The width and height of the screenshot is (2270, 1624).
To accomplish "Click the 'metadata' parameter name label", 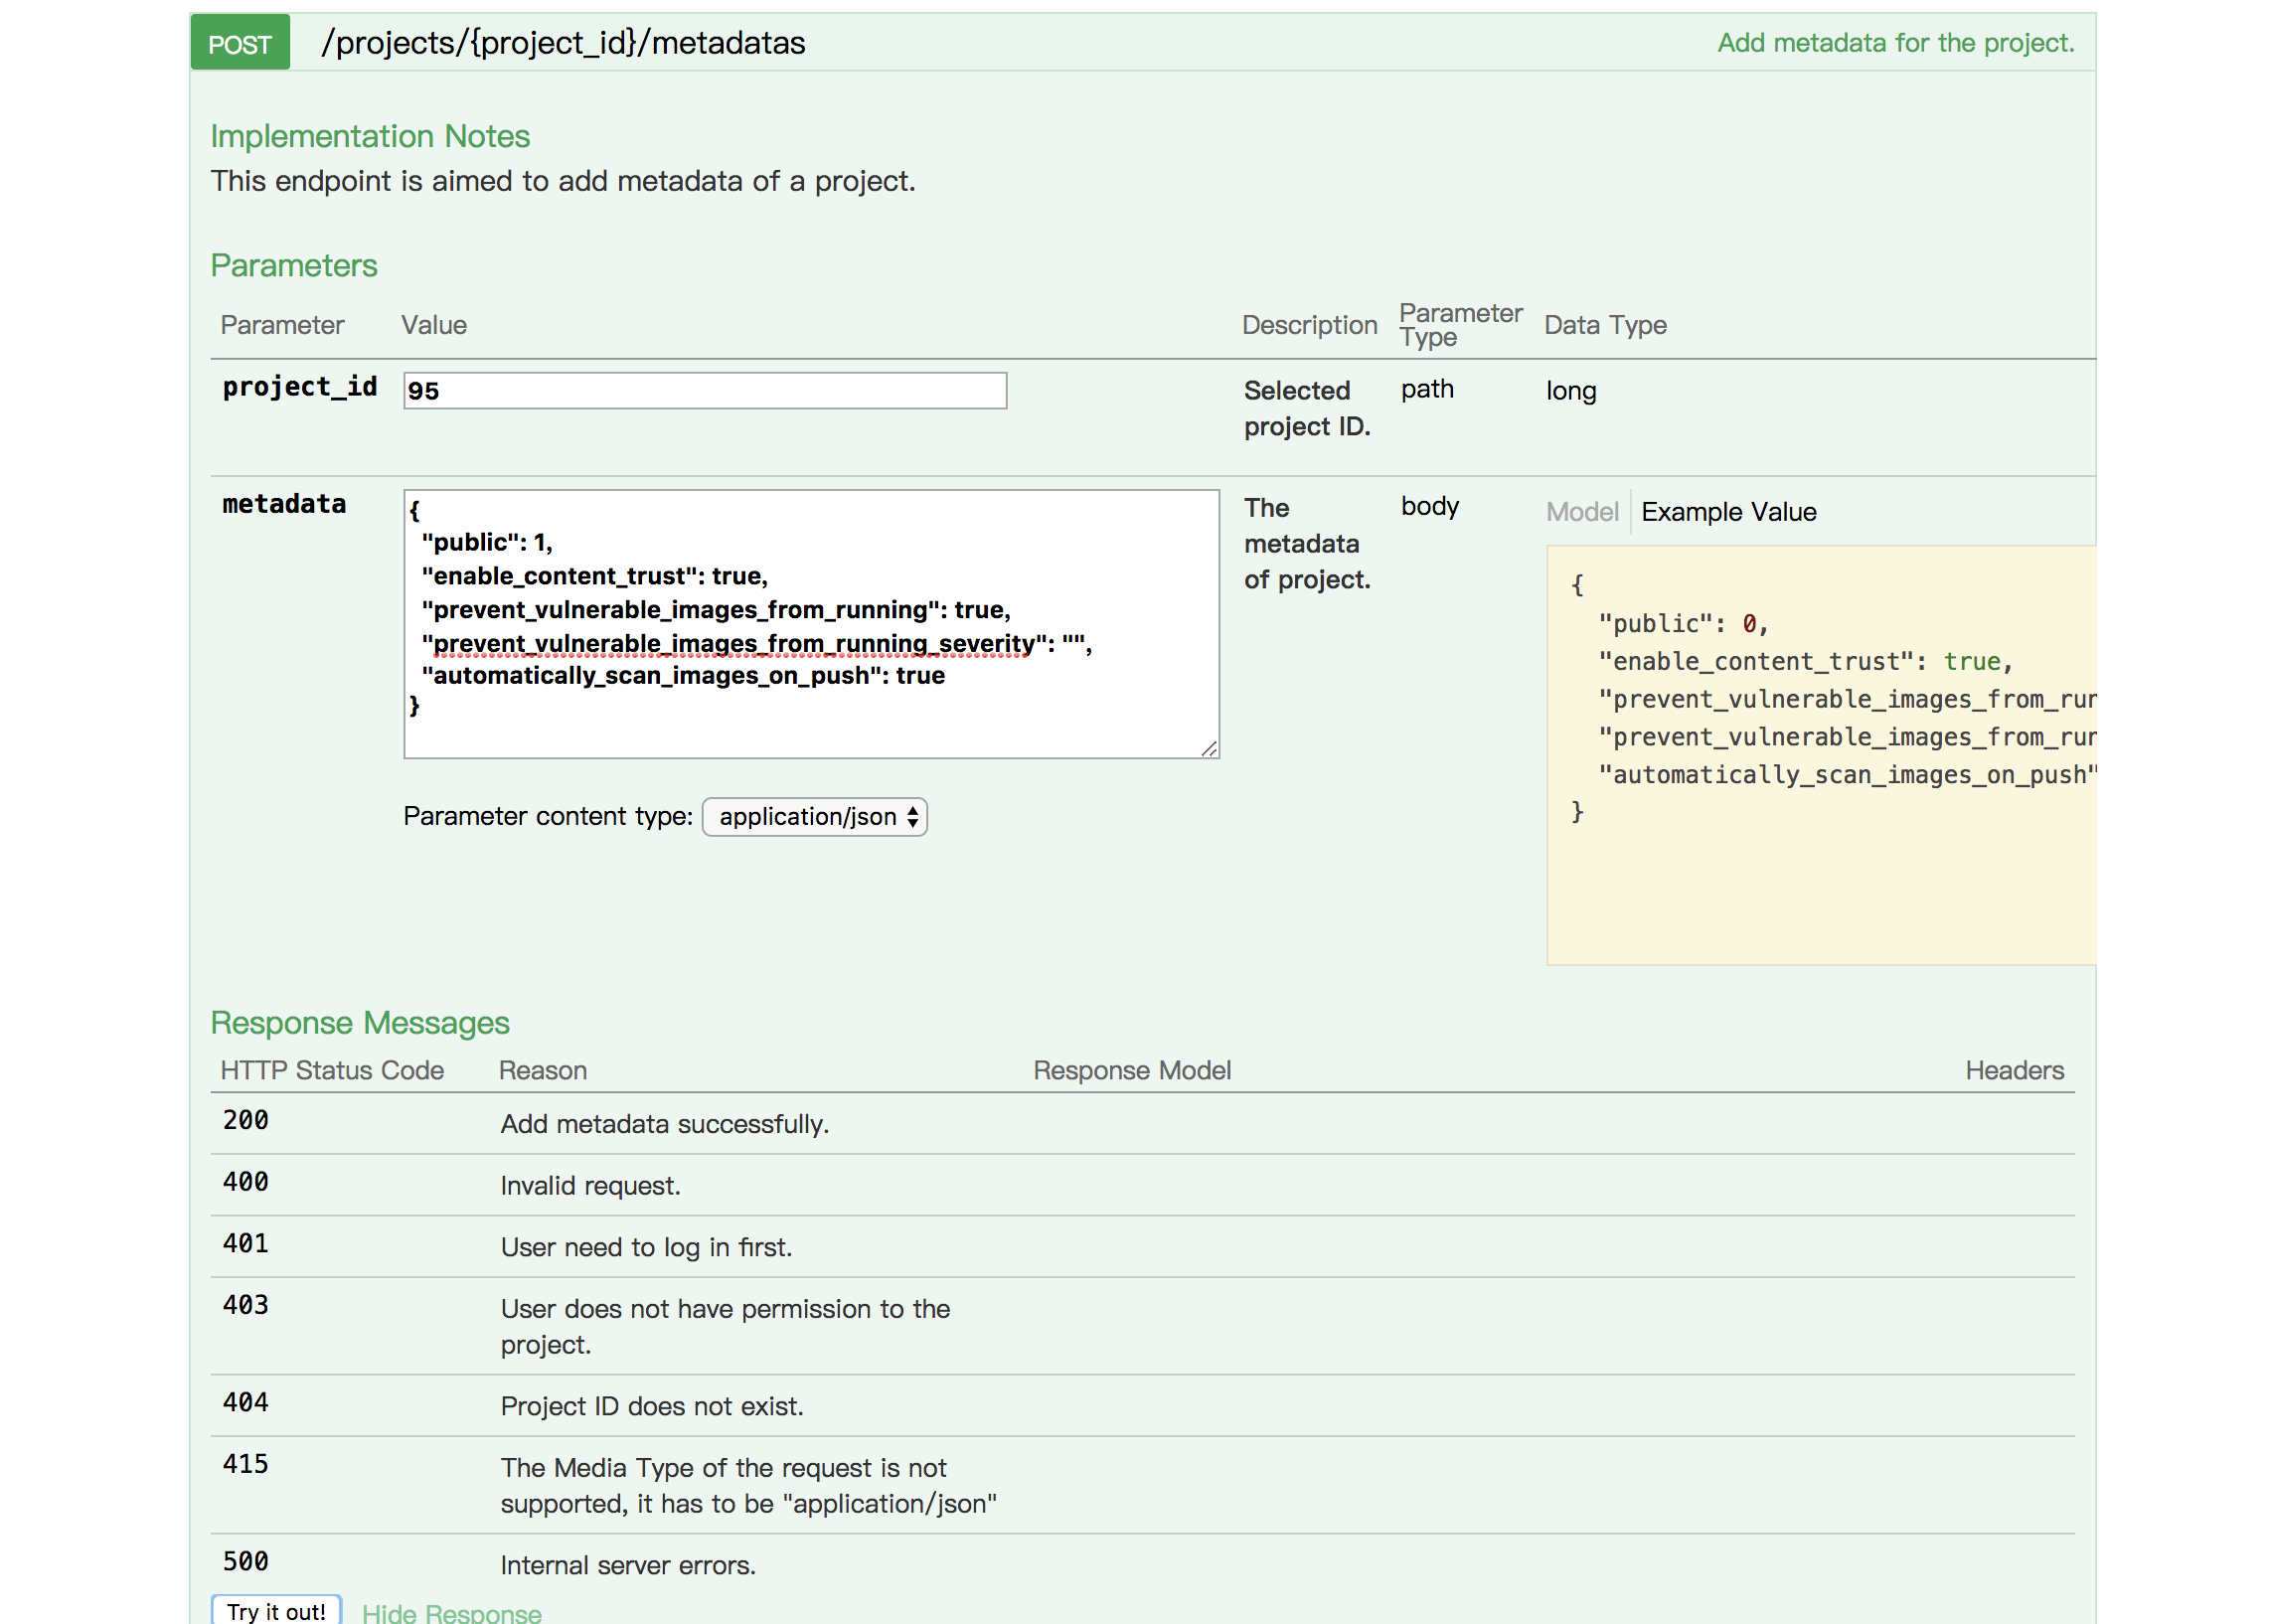I will click(284, 504).
